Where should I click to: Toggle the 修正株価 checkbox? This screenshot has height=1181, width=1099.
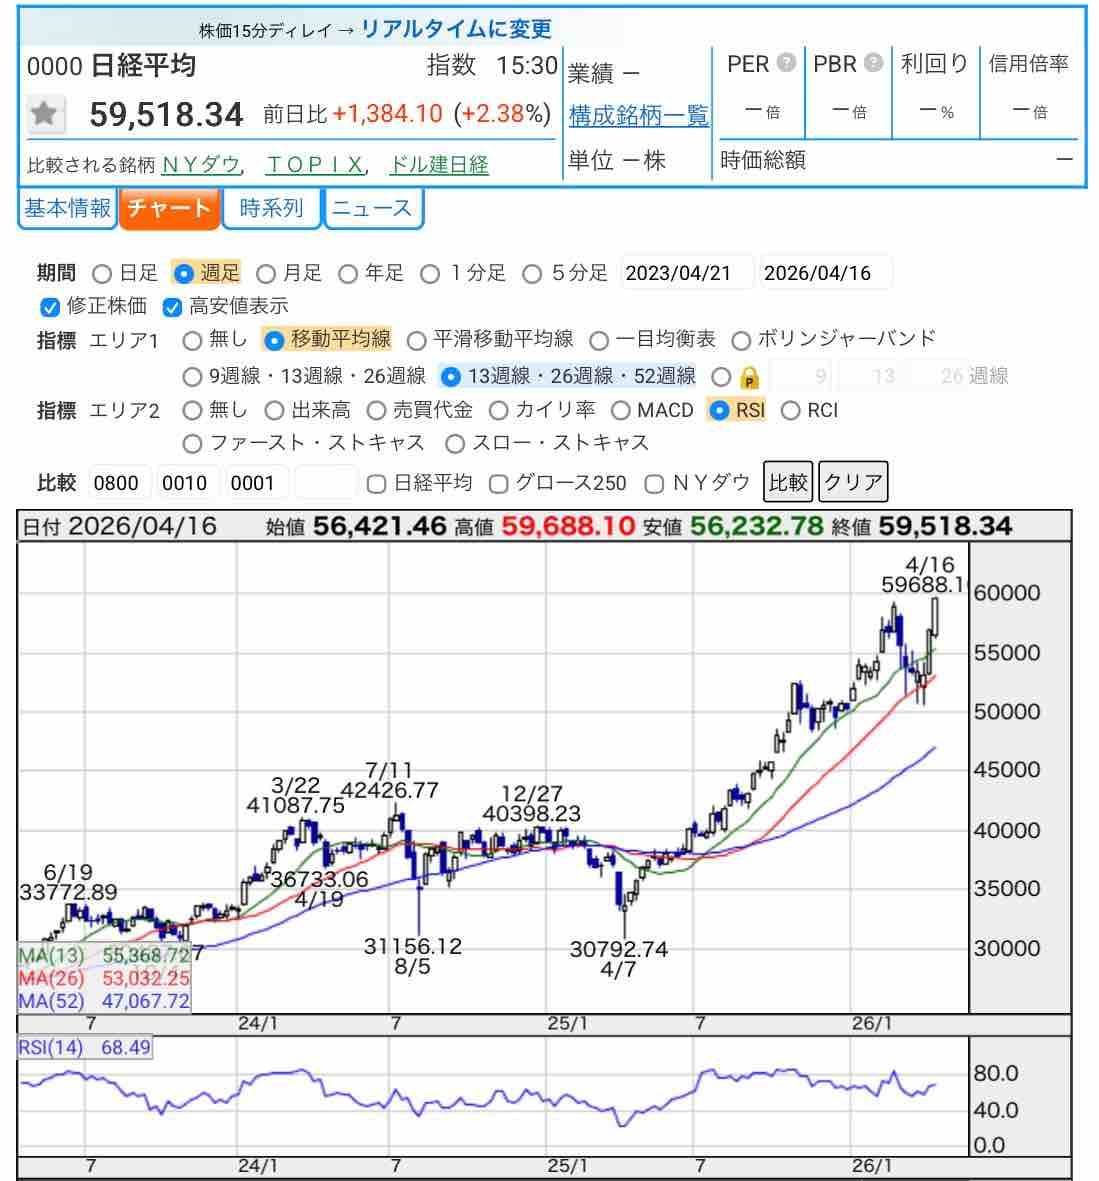[x=50, y=306]
